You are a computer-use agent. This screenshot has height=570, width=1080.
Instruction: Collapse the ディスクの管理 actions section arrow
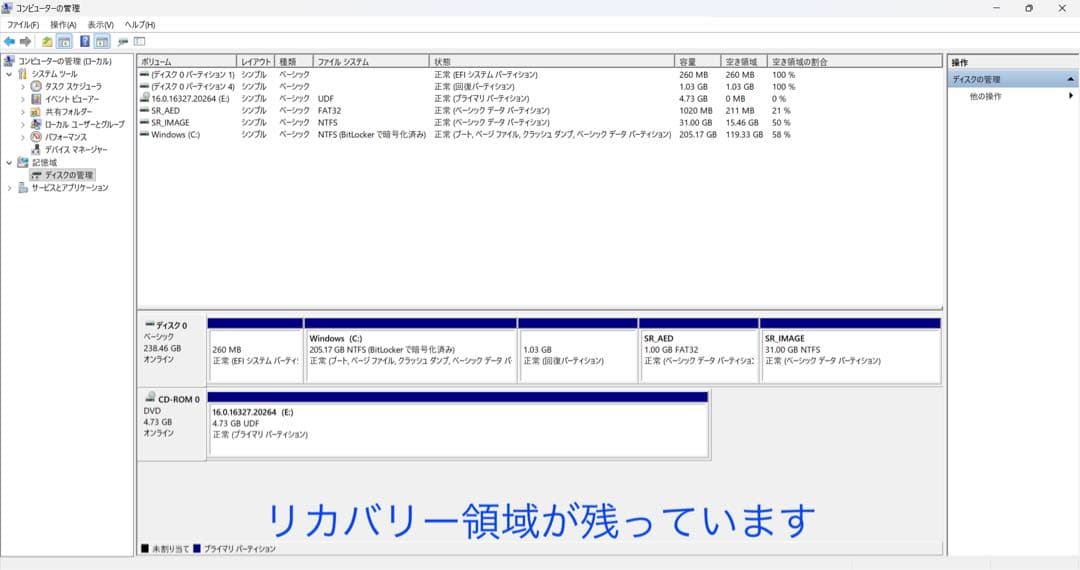pyautogui.click(x=1070, y=79)
